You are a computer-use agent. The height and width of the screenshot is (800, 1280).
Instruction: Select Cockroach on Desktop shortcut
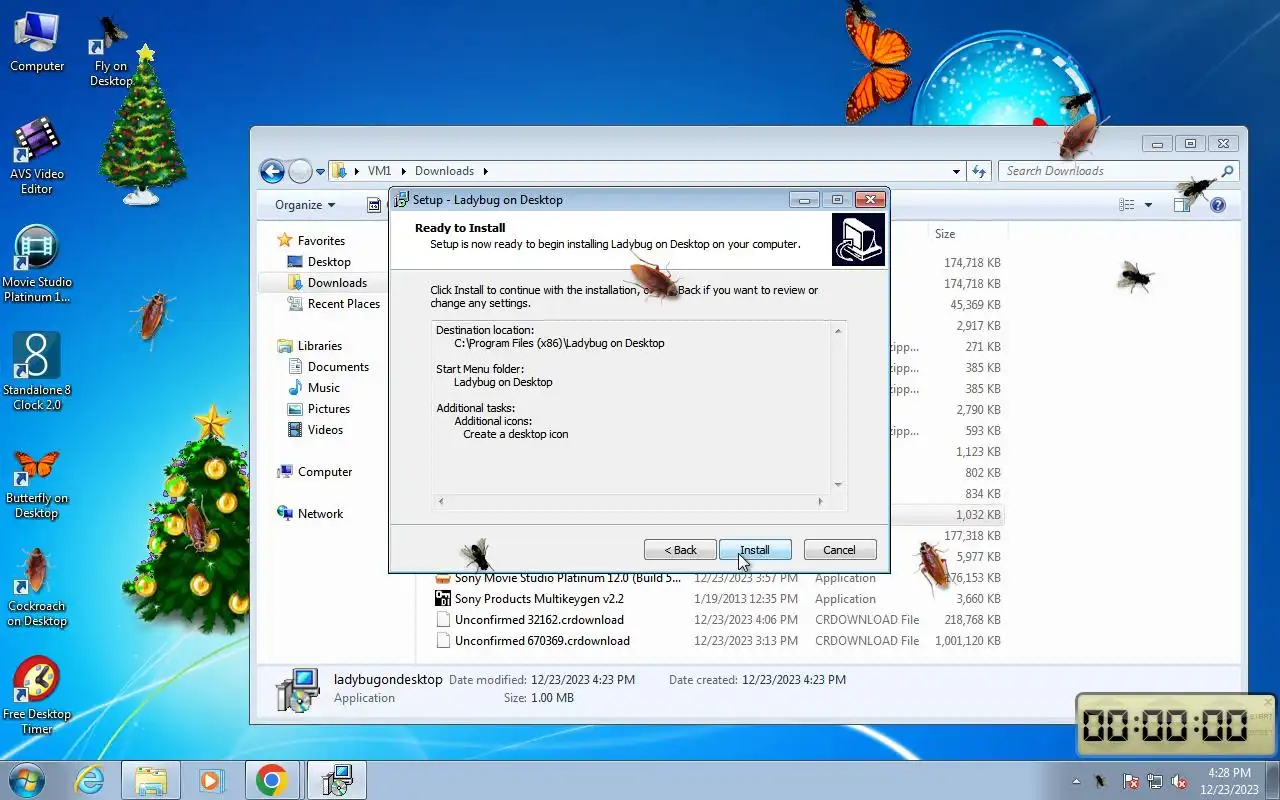click(x=37, y=588)
